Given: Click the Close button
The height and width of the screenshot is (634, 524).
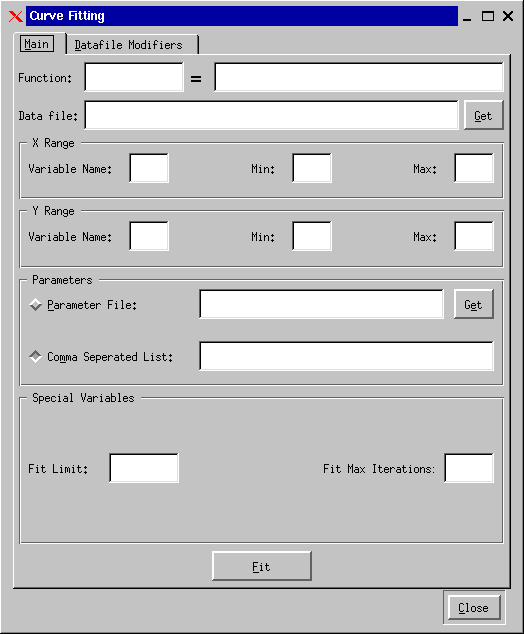Looking at the screenshot, I should 473,608.
